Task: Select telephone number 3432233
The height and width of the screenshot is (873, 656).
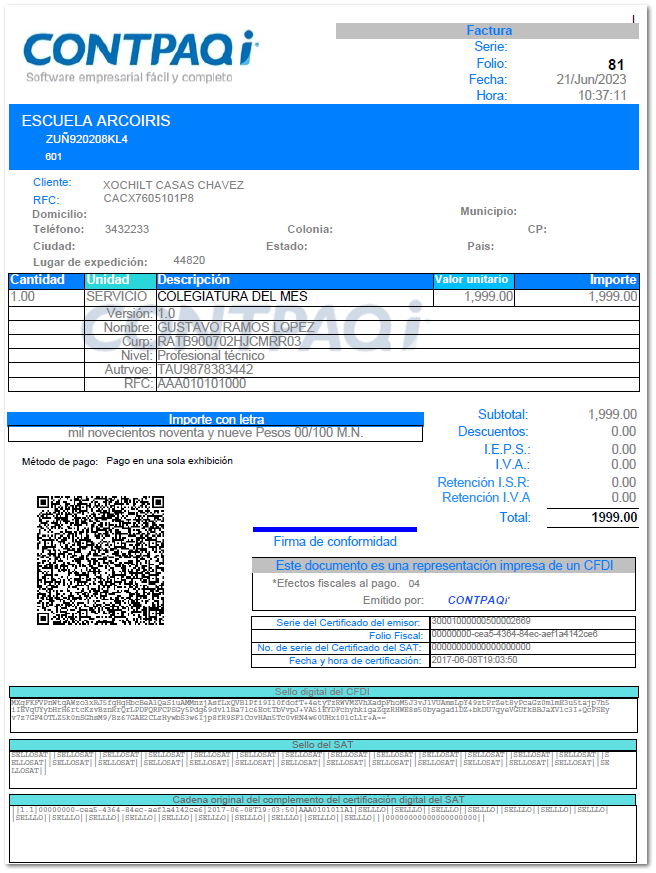Action: [127, 229]
